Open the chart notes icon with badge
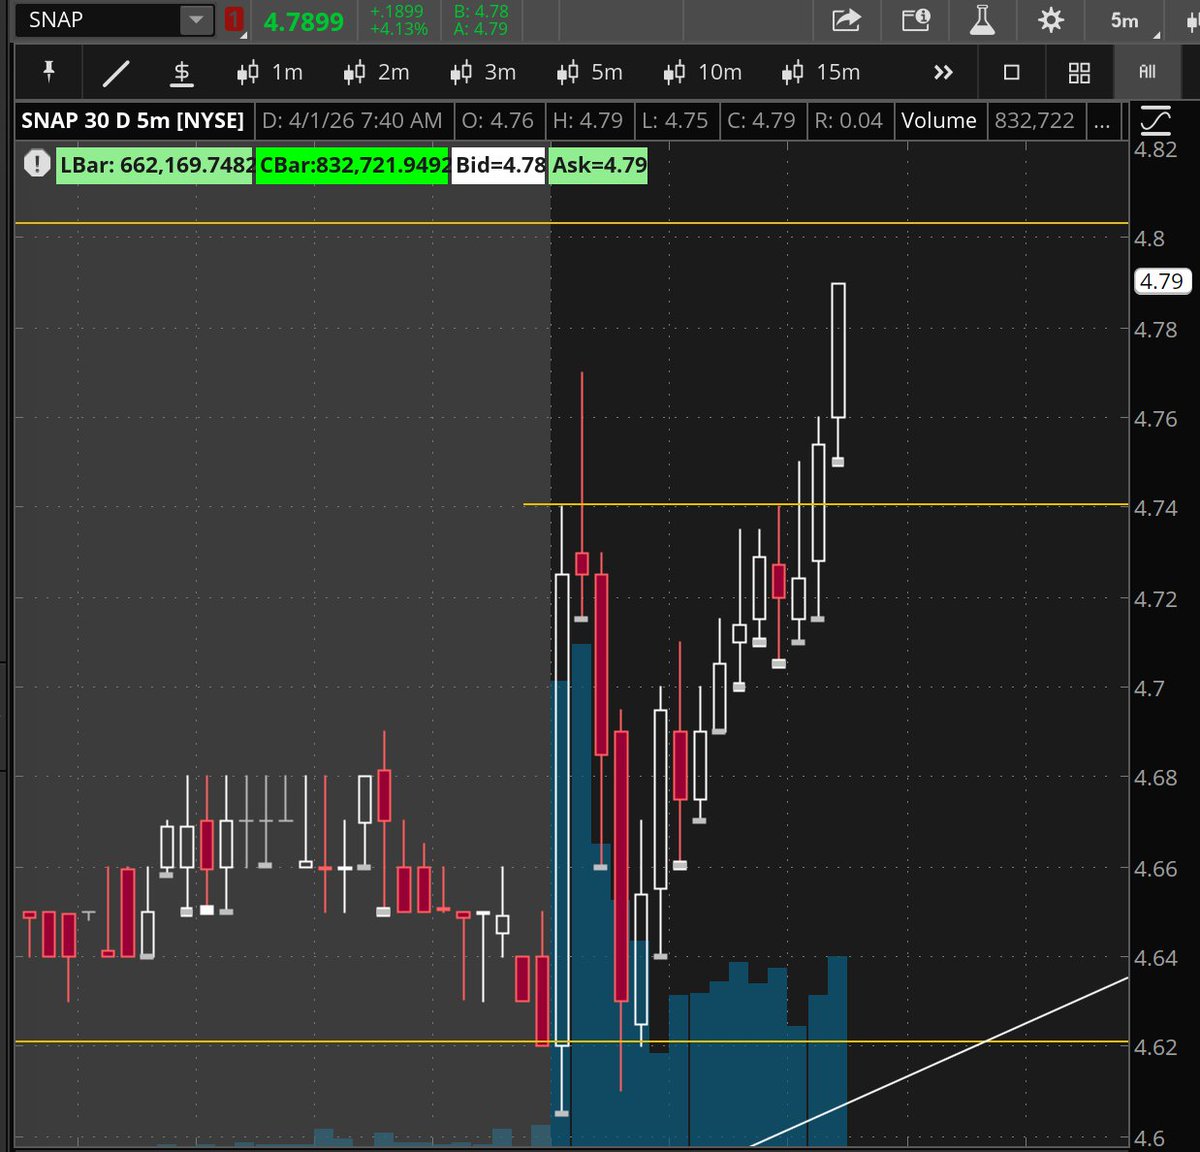Viewport: 1200px width, 1152px height. tap(915, 20)
